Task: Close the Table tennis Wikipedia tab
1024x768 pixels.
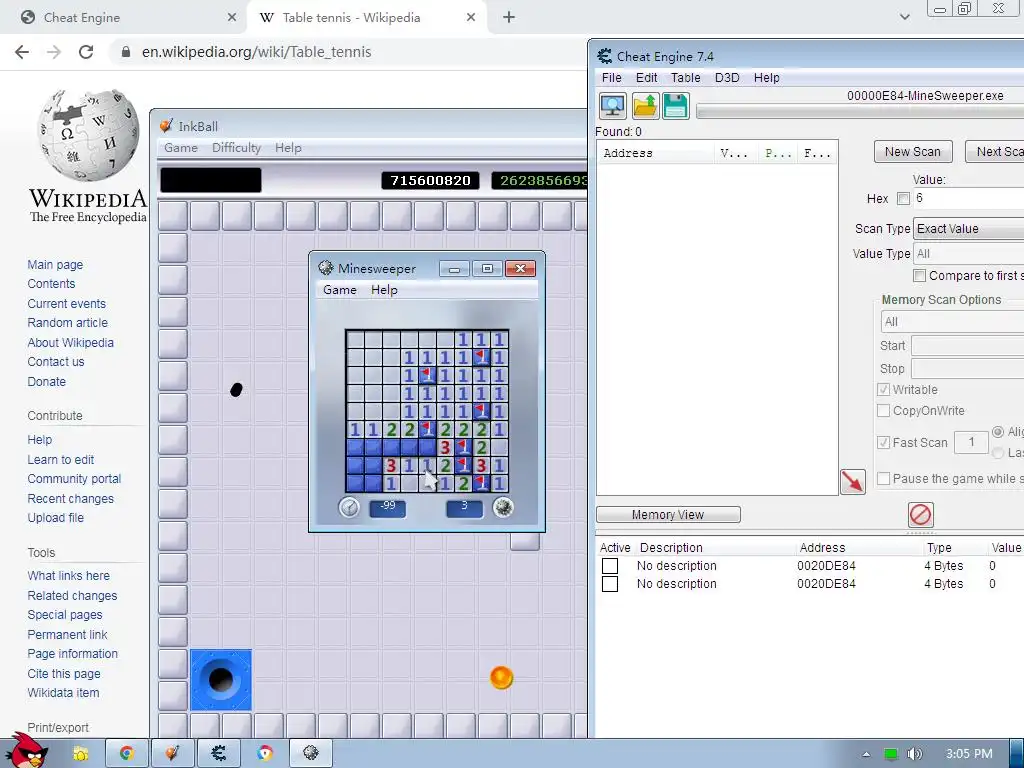Action: [x=471, y=18]
